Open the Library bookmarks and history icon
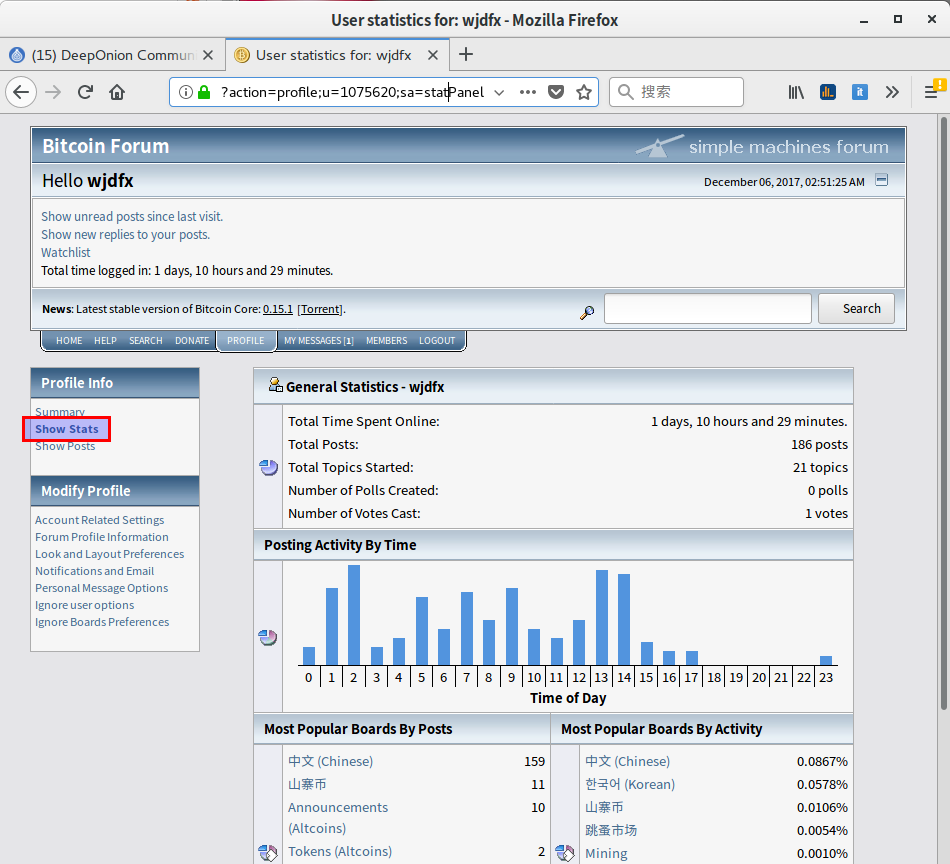Viewport: 950px width, 864px height. (796, 92)
